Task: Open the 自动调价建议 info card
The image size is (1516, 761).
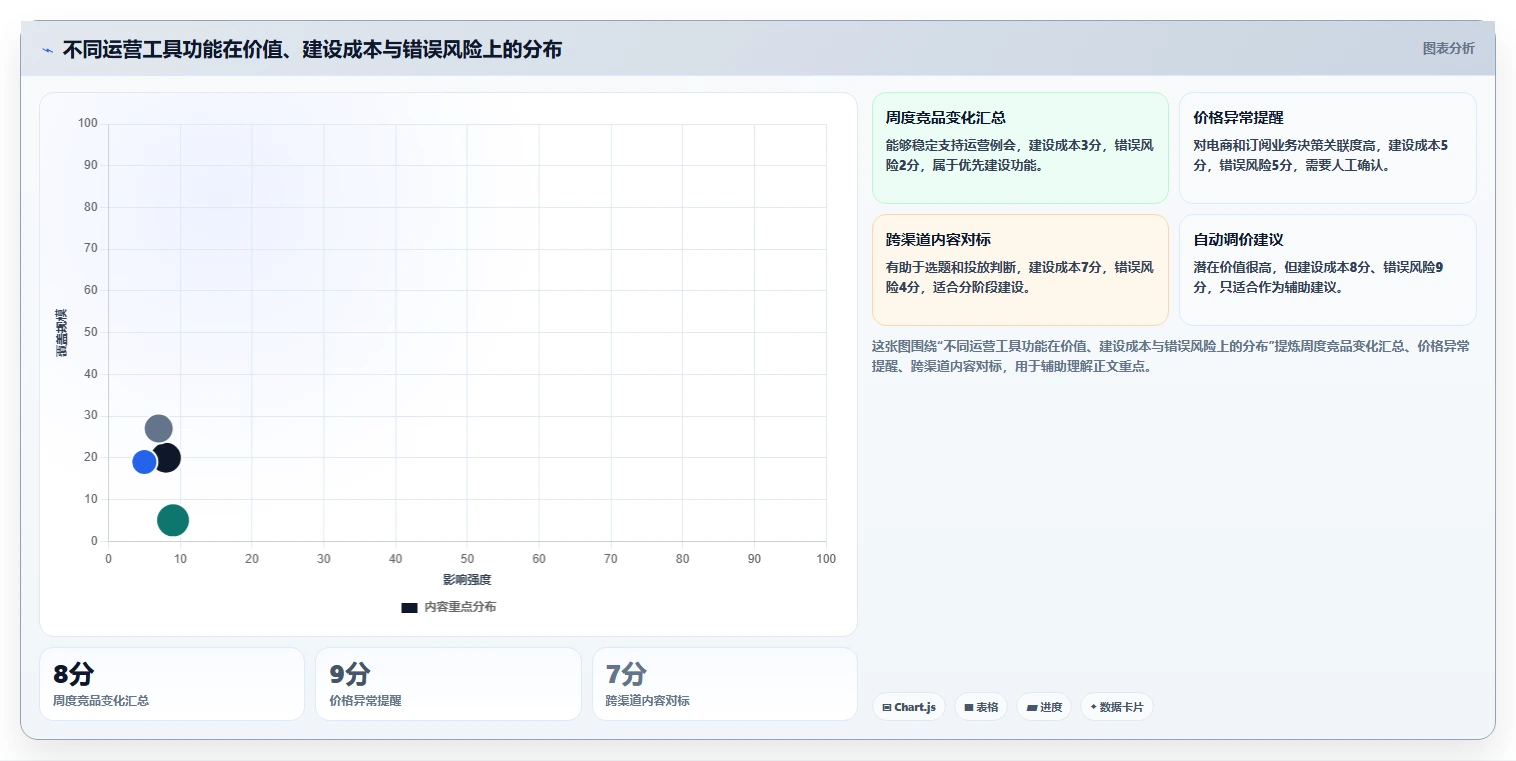Action: tap(1328, 270)
